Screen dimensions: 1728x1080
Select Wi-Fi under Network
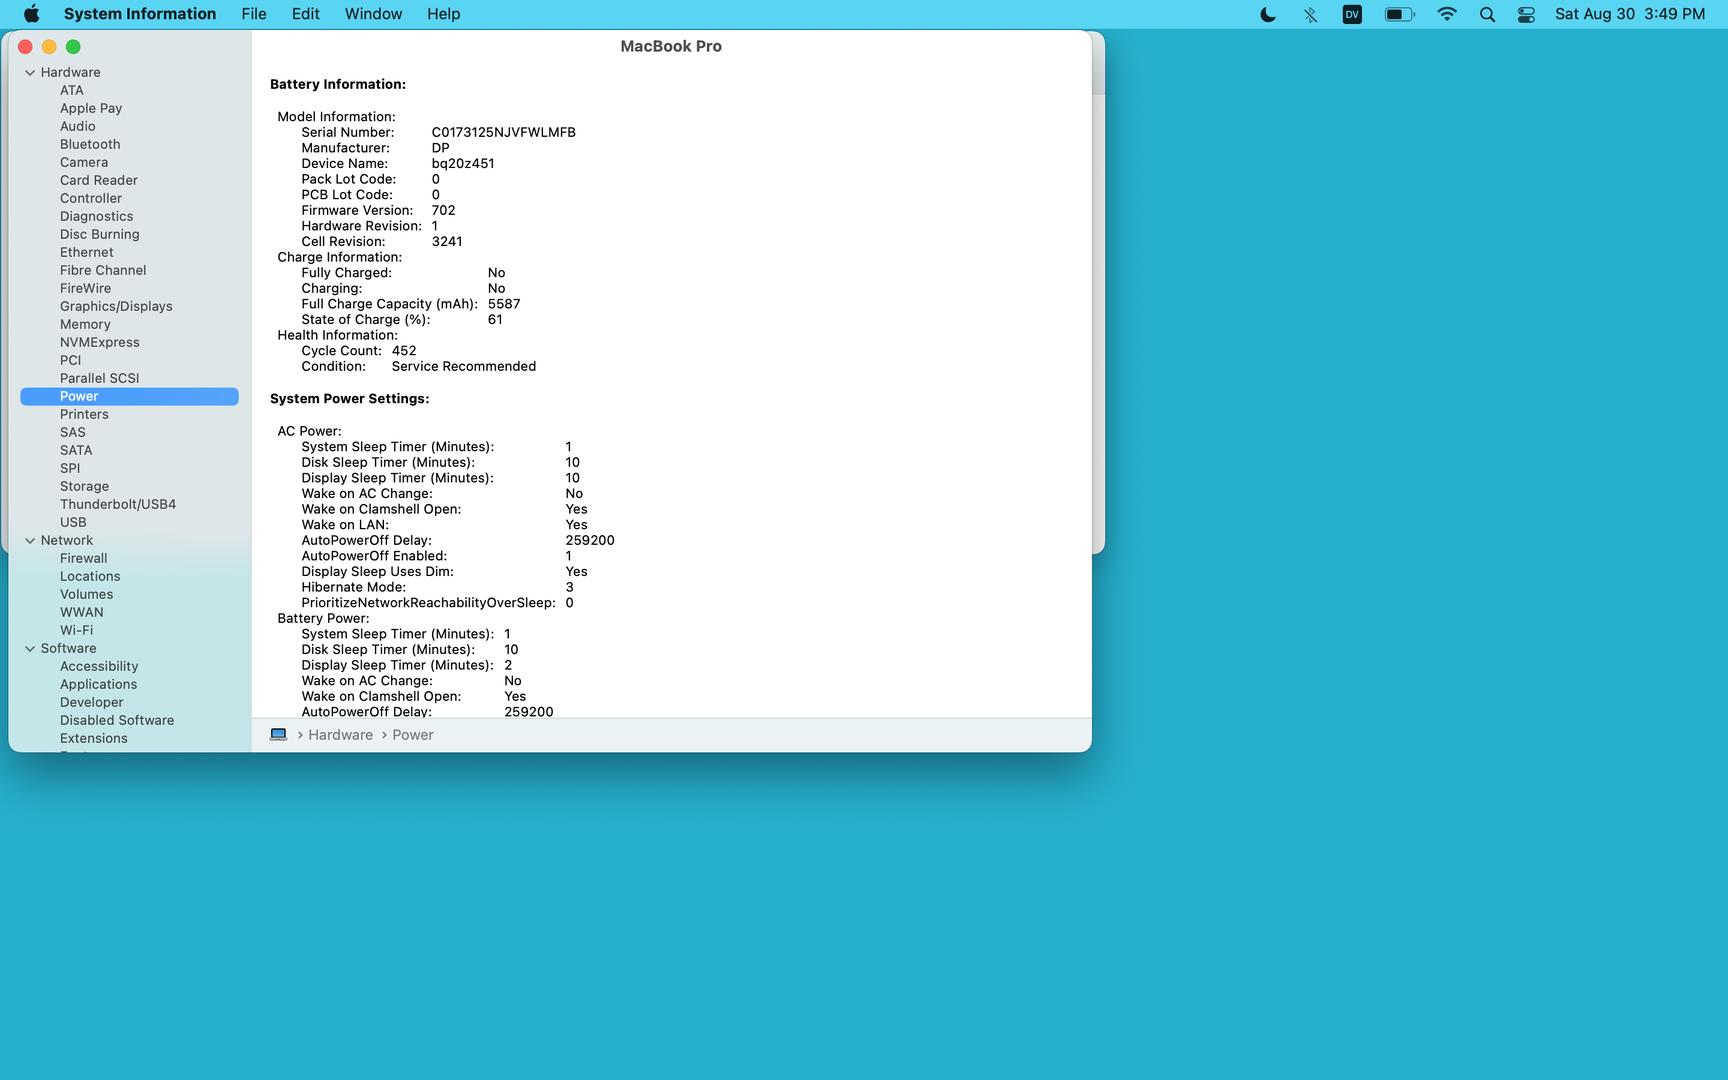coord(76,630)
